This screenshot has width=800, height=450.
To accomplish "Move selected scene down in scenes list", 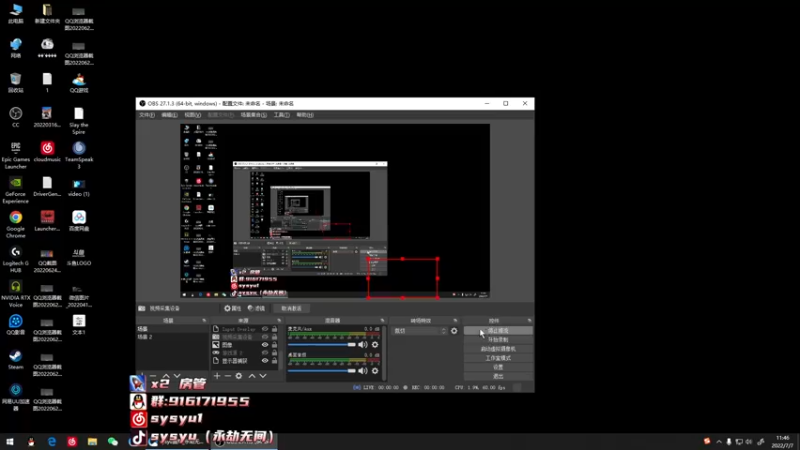I will click(177, 376).
